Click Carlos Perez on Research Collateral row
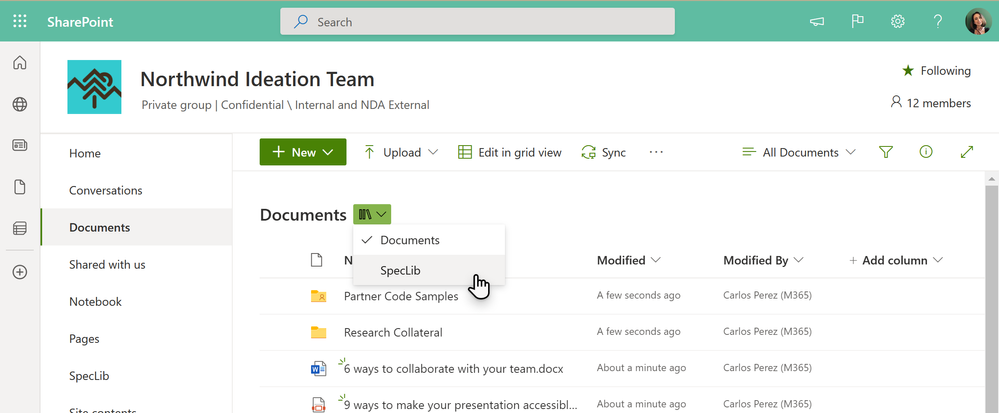Viewport: 999px width, 413px height. click(767, 331)
